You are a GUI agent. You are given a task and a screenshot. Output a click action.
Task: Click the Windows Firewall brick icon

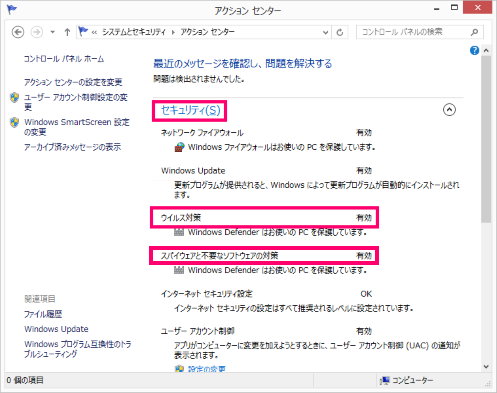[x=179, y=147]
